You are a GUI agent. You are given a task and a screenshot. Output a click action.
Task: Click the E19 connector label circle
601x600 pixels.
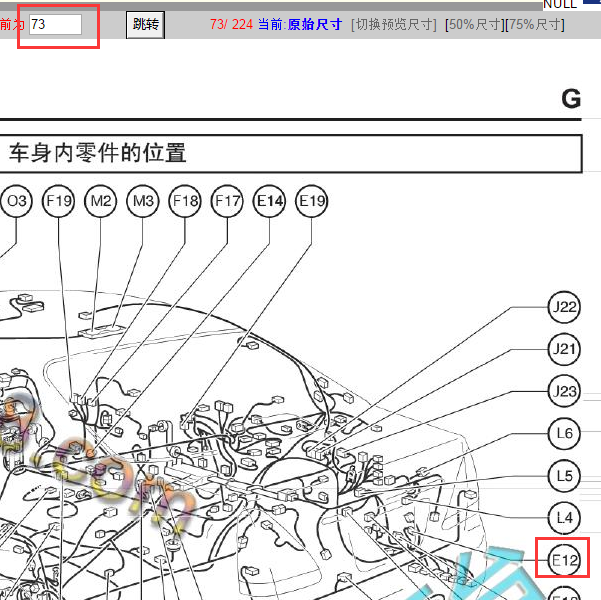coord(311,201)
